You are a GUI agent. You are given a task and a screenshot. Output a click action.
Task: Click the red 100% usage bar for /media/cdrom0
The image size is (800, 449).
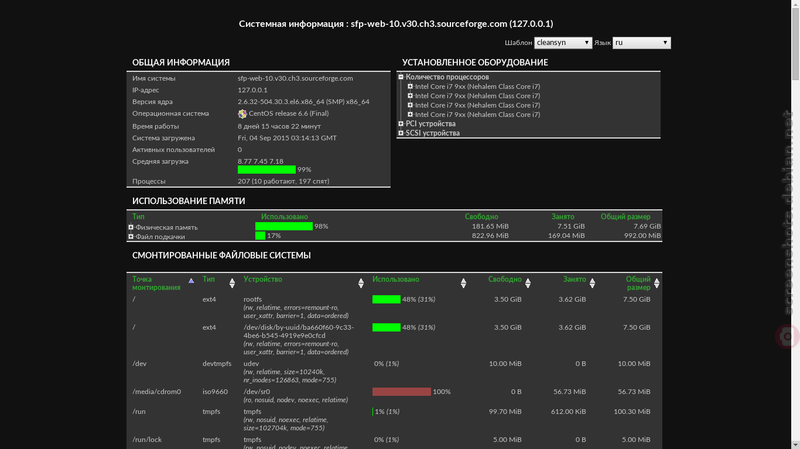pyautogui.click(x=402, y=392)
